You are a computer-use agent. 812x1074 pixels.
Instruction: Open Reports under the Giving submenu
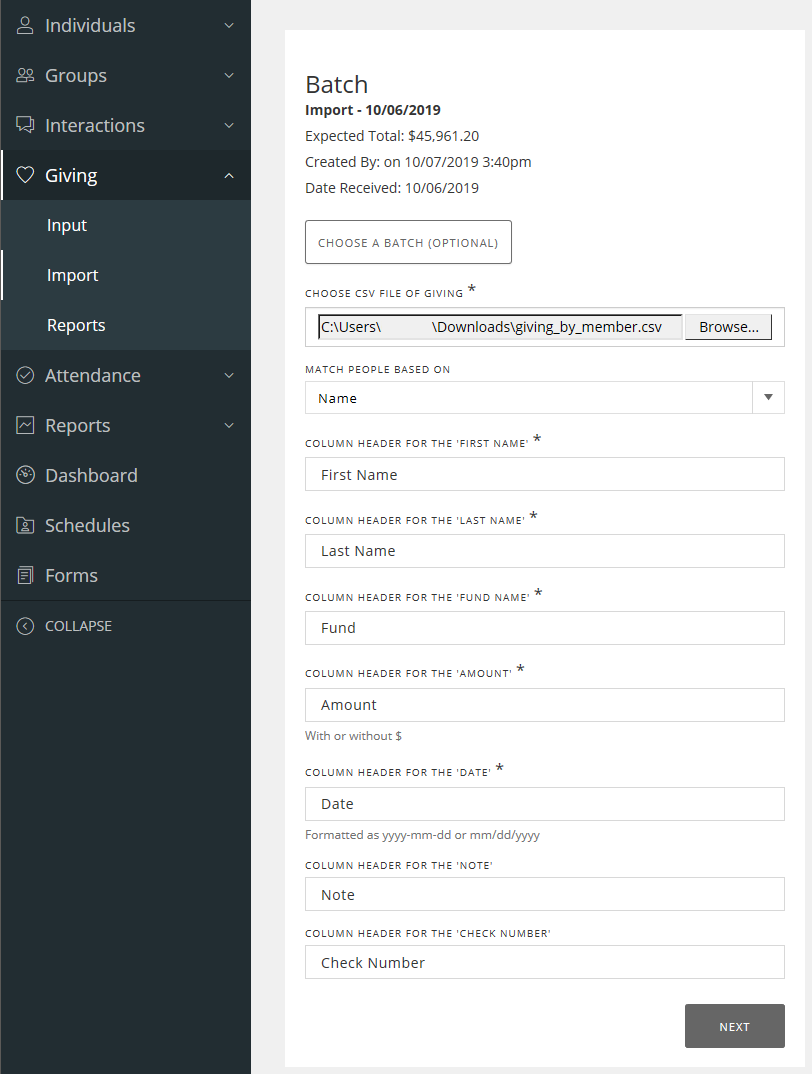[76, 325]
